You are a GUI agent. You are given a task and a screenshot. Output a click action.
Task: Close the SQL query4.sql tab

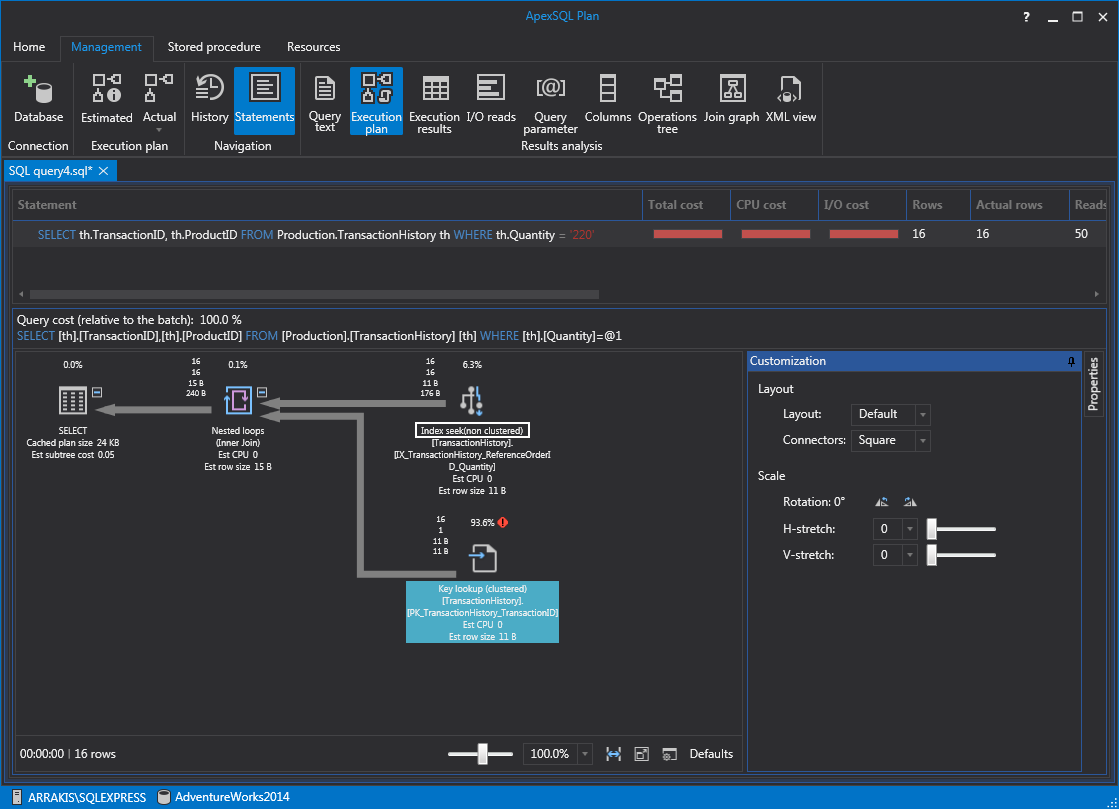103,171
